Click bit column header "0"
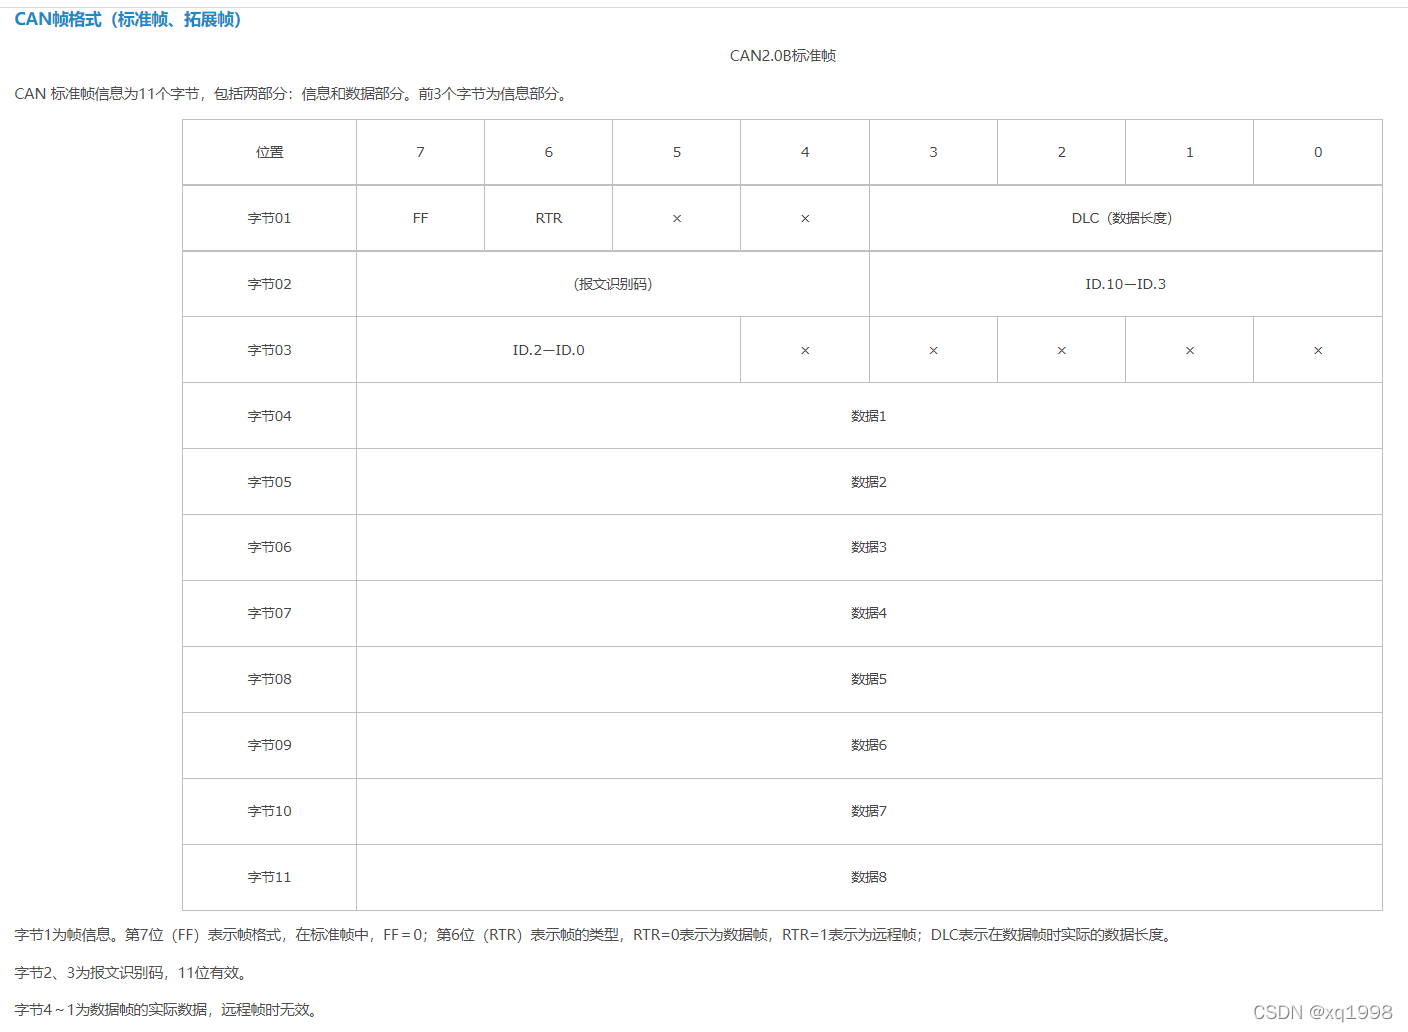The image size is (1408, 1032). pos(1318,152)
